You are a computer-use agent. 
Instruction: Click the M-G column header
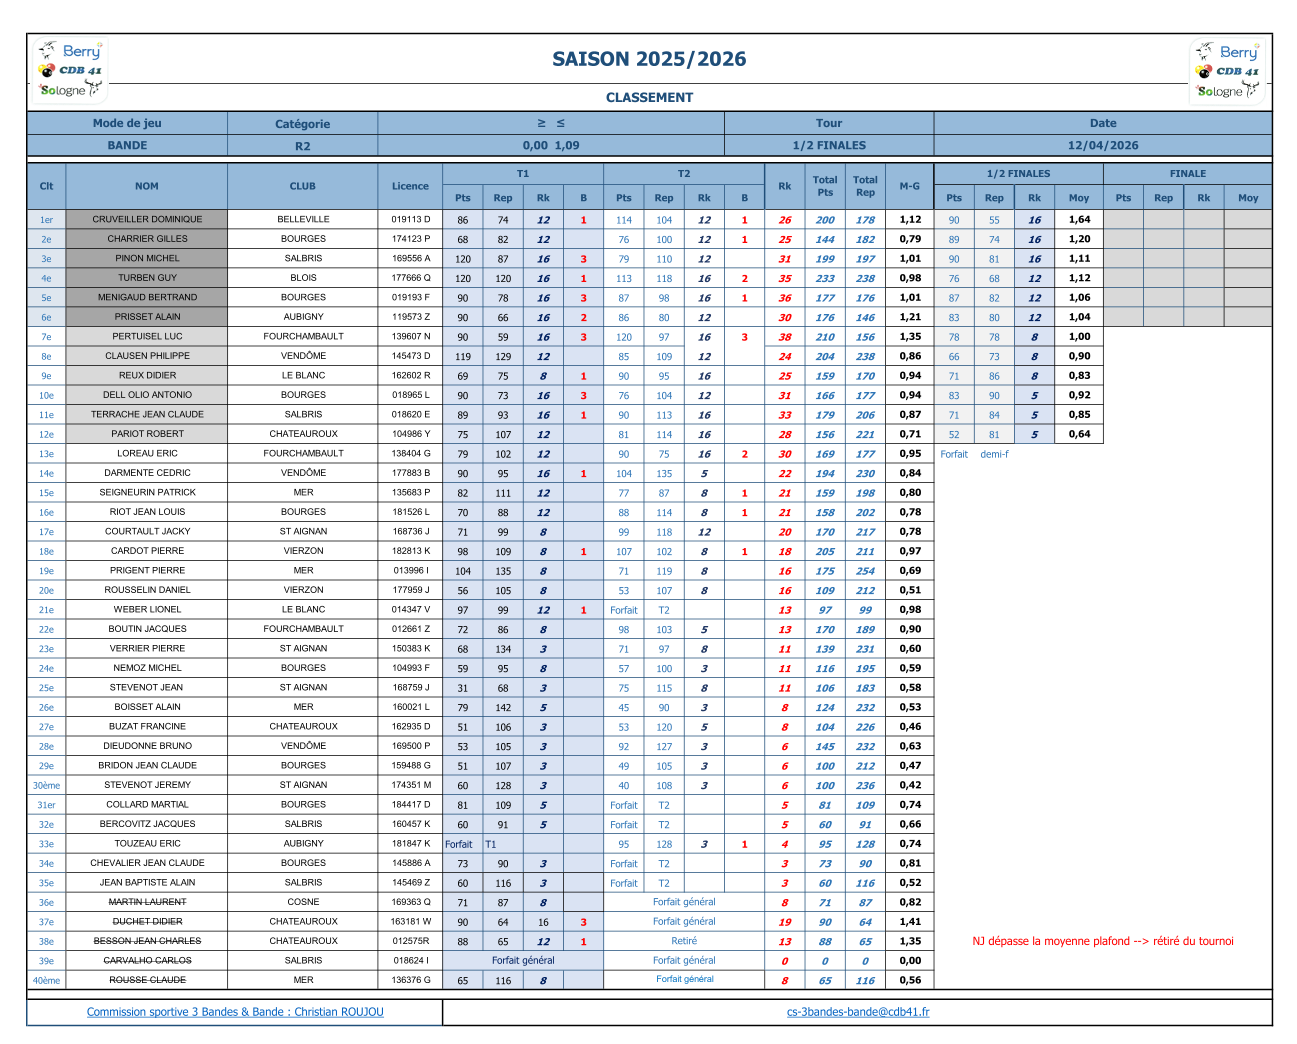[x=909, y=186]
